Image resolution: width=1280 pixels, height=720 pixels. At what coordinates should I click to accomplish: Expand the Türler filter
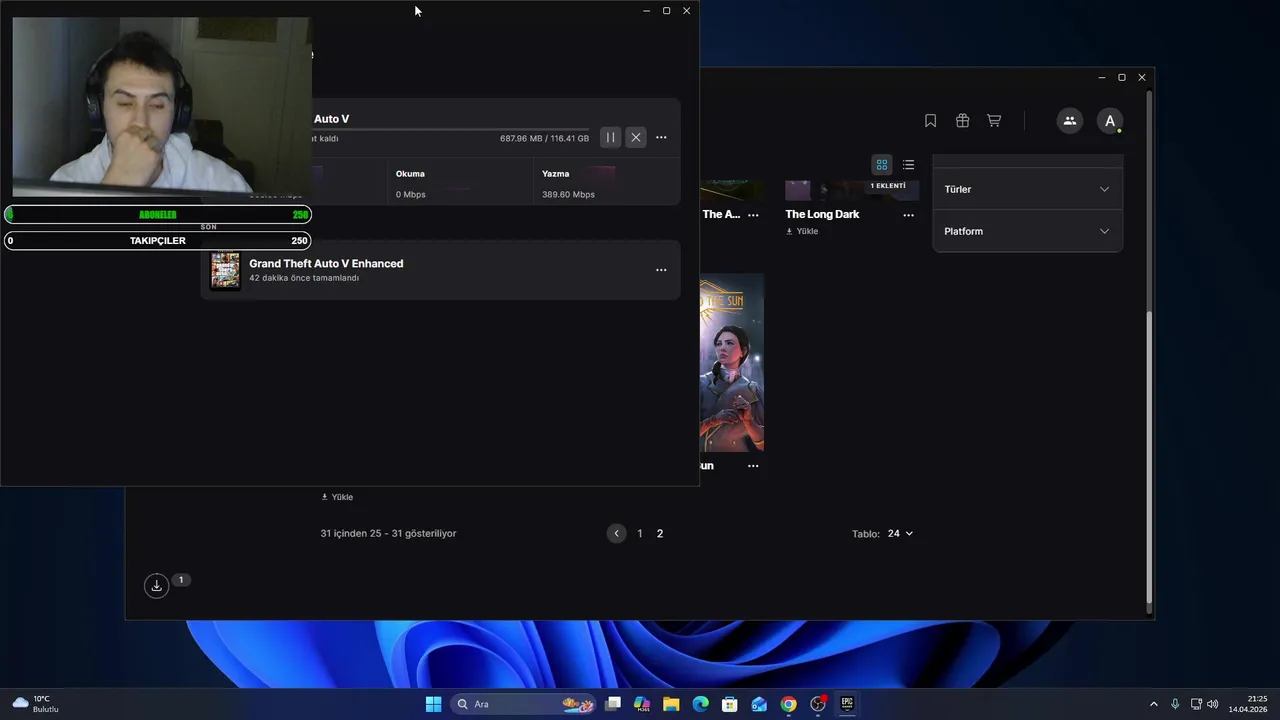1027,189
